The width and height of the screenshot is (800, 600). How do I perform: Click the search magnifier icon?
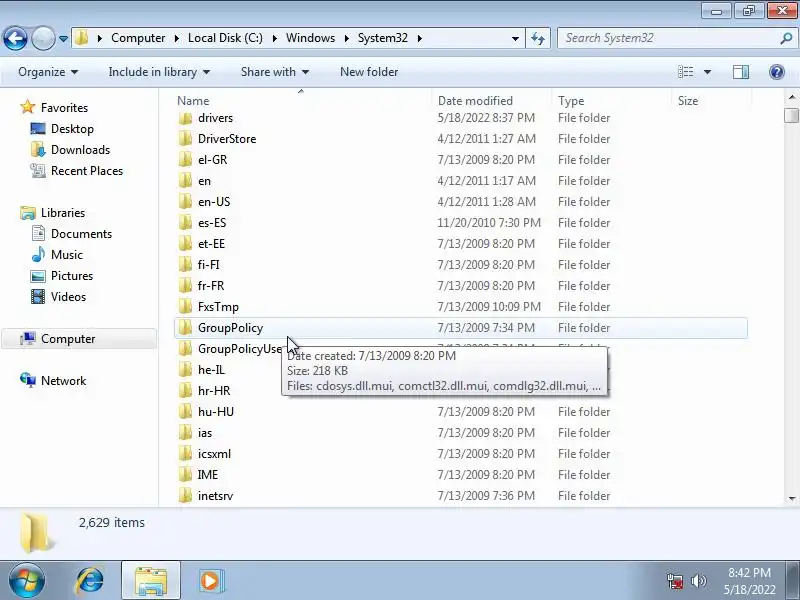[786, 38]
